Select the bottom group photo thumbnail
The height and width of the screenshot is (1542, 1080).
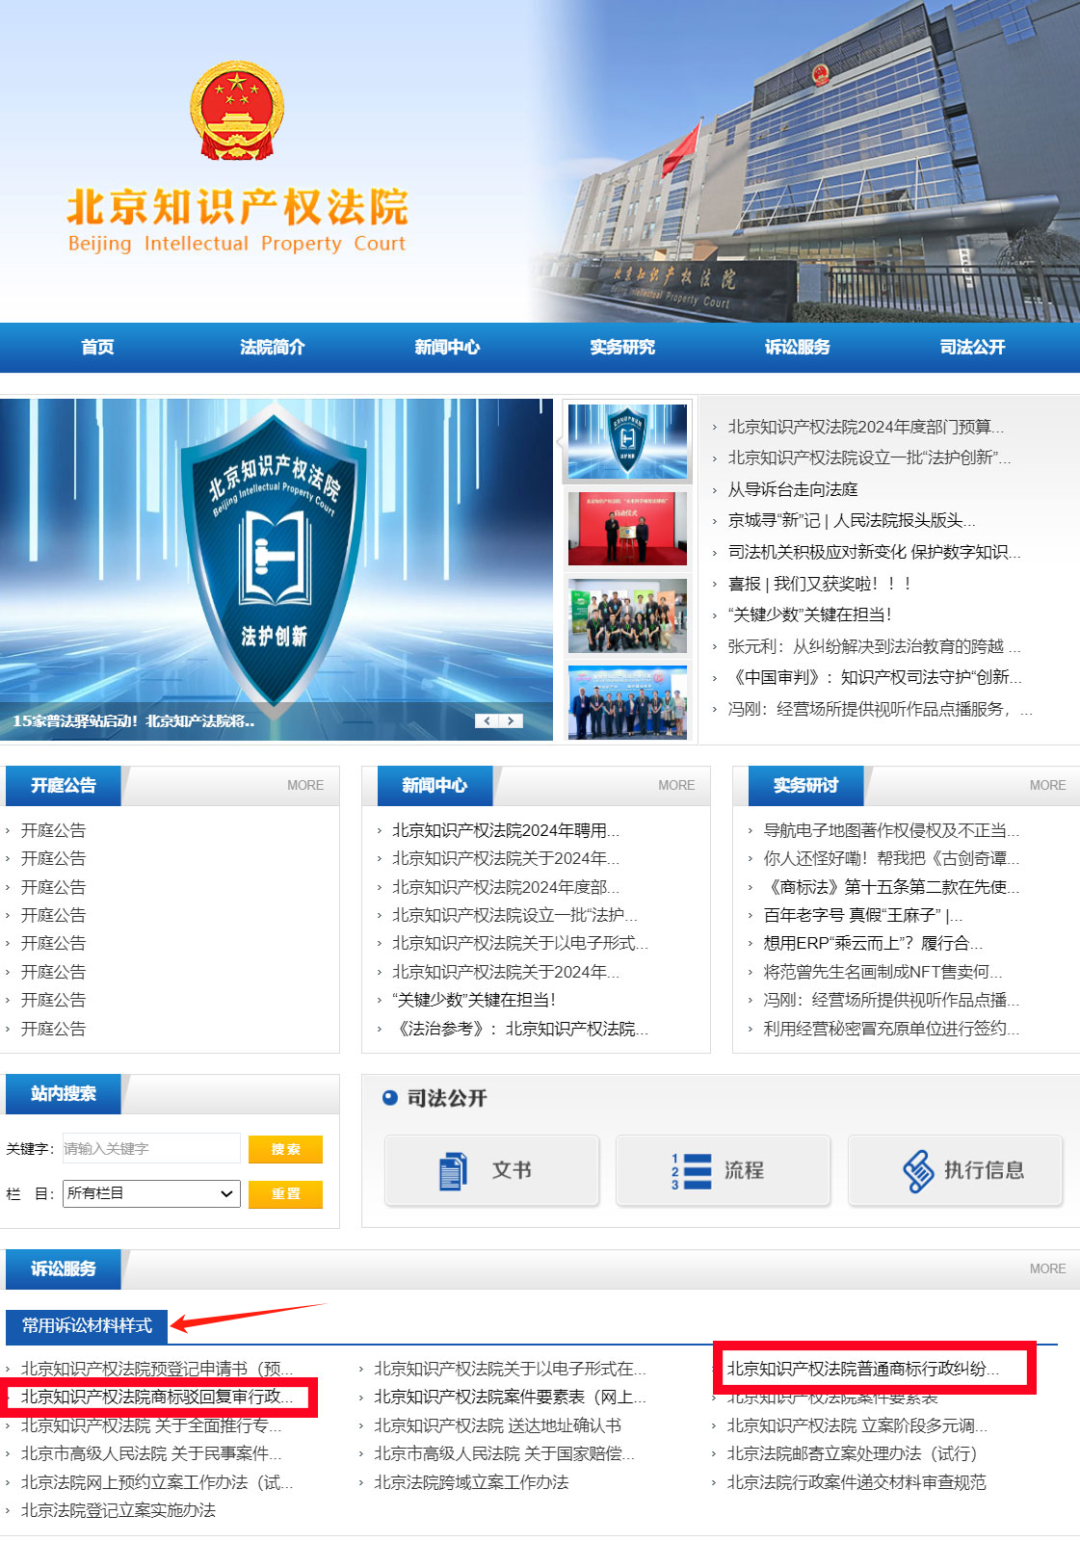627,702
